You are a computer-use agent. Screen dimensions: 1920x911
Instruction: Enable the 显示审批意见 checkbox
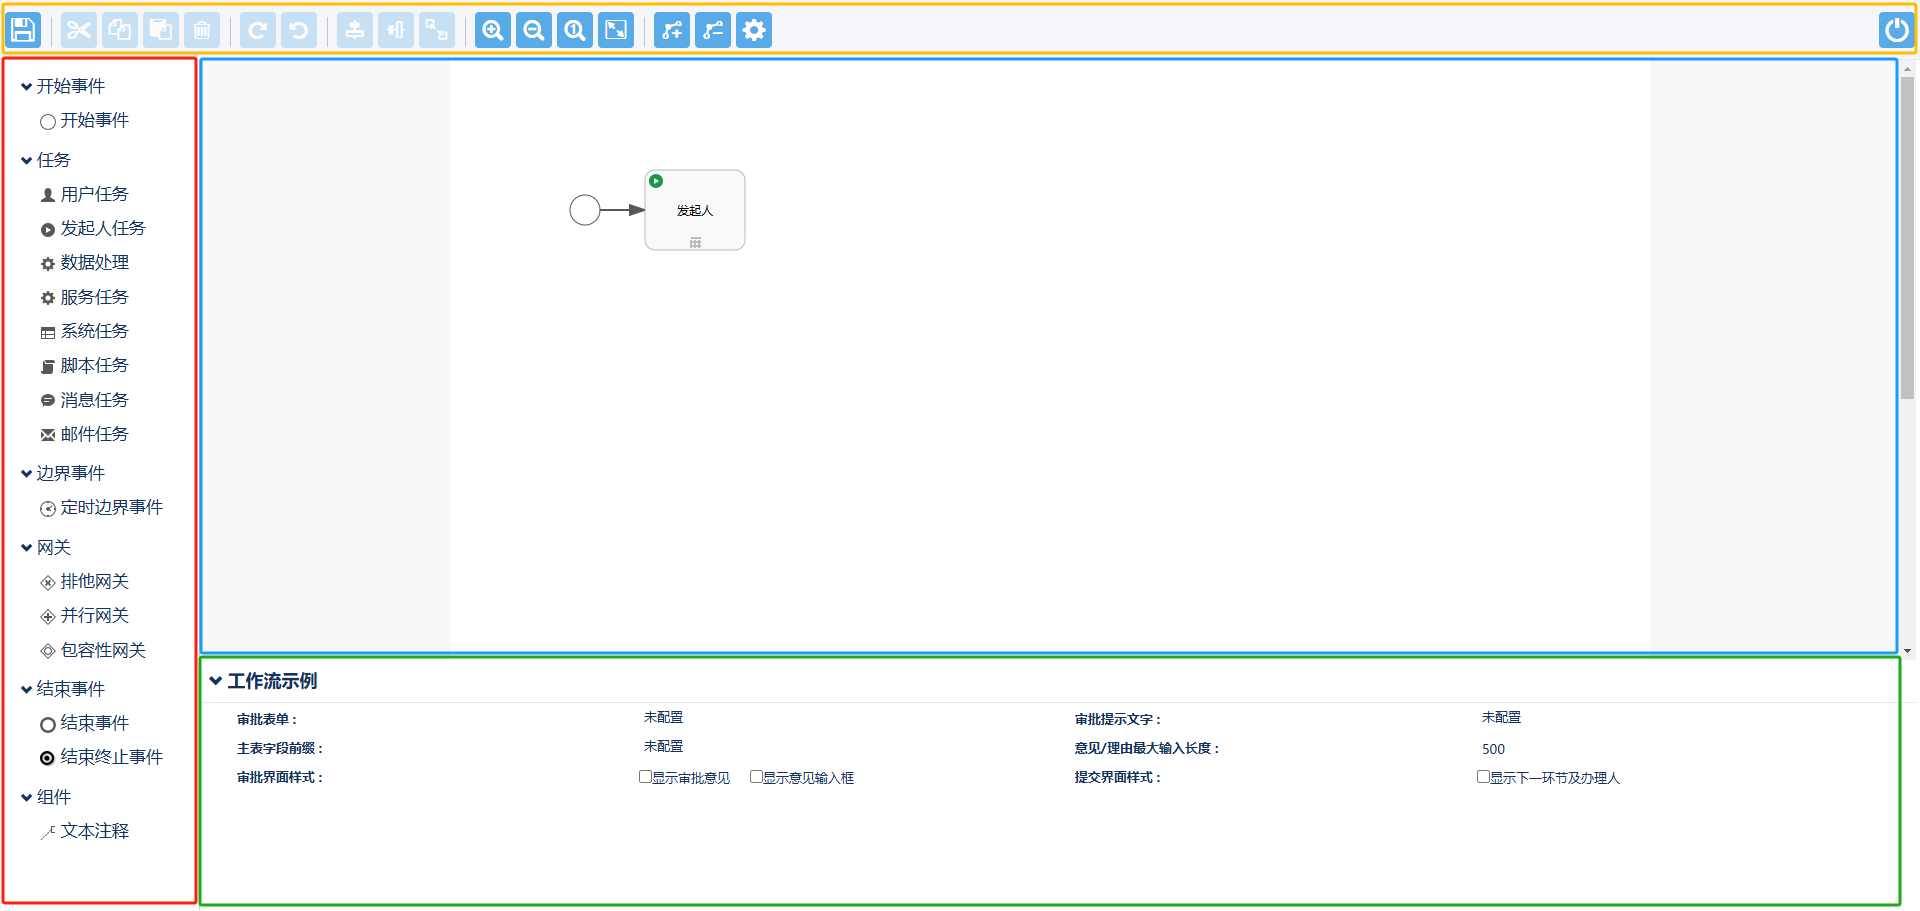point(646,777)
